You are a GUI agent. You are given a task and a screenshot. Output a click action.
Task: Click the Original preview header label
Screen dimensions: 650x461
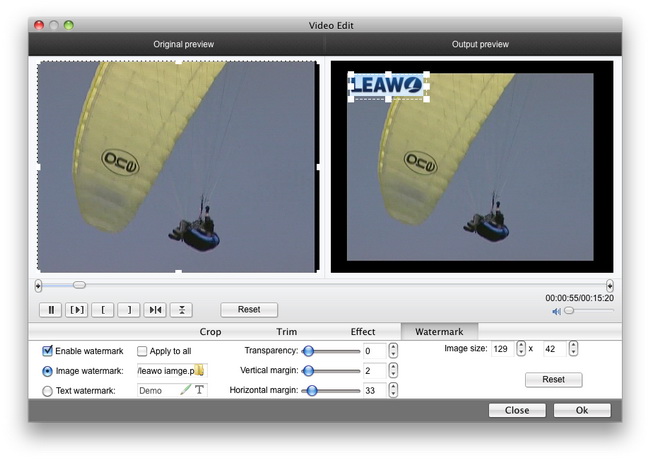coord(184,44)
